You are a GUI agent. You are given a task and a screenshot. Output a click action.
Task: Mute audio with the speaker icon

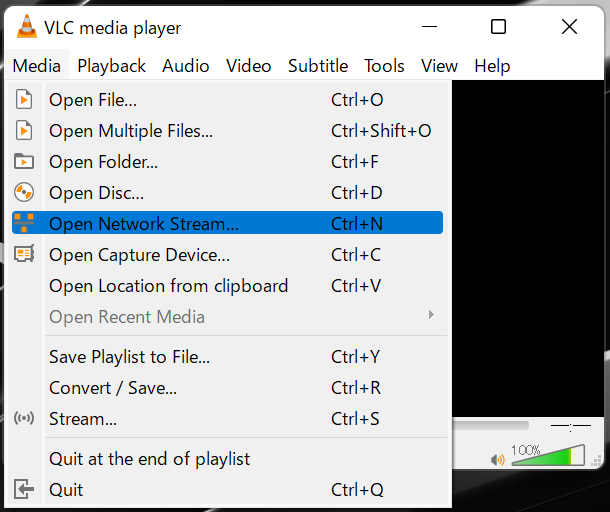coord(497,460)
